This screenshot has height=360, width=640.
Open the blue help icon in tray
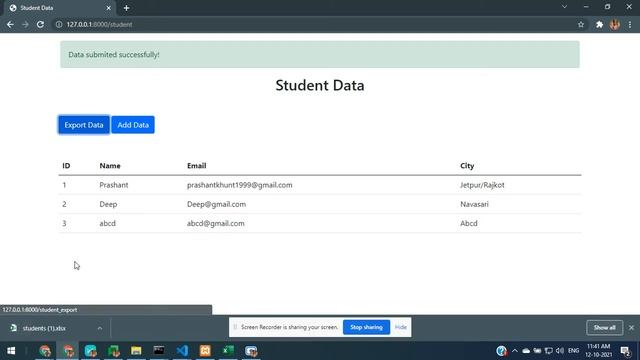pos(501,351)
